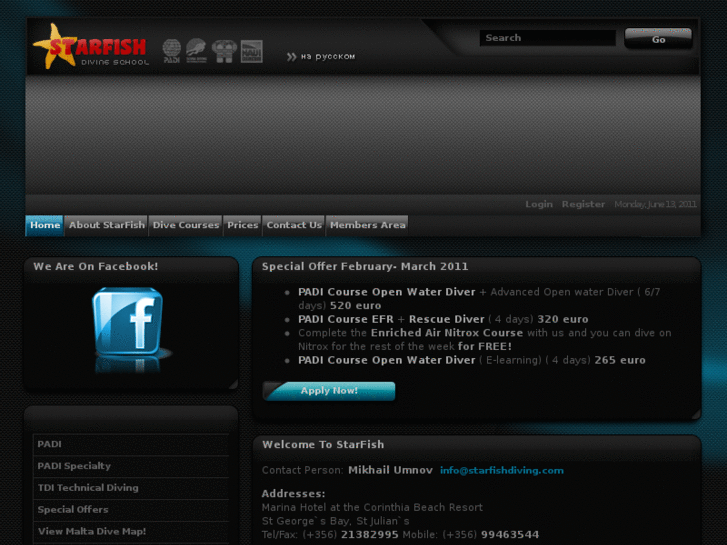Open the Register link
727x545 pixels.
(583, 204)
